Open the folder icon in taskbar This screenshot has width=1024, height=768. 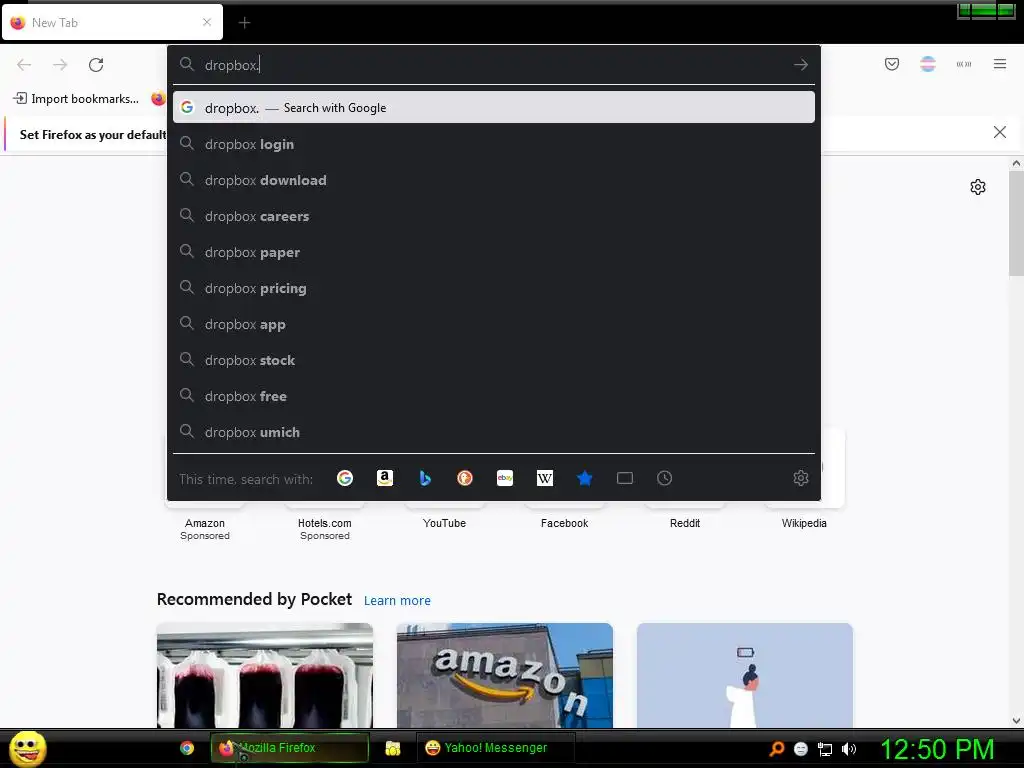point(392,748)
